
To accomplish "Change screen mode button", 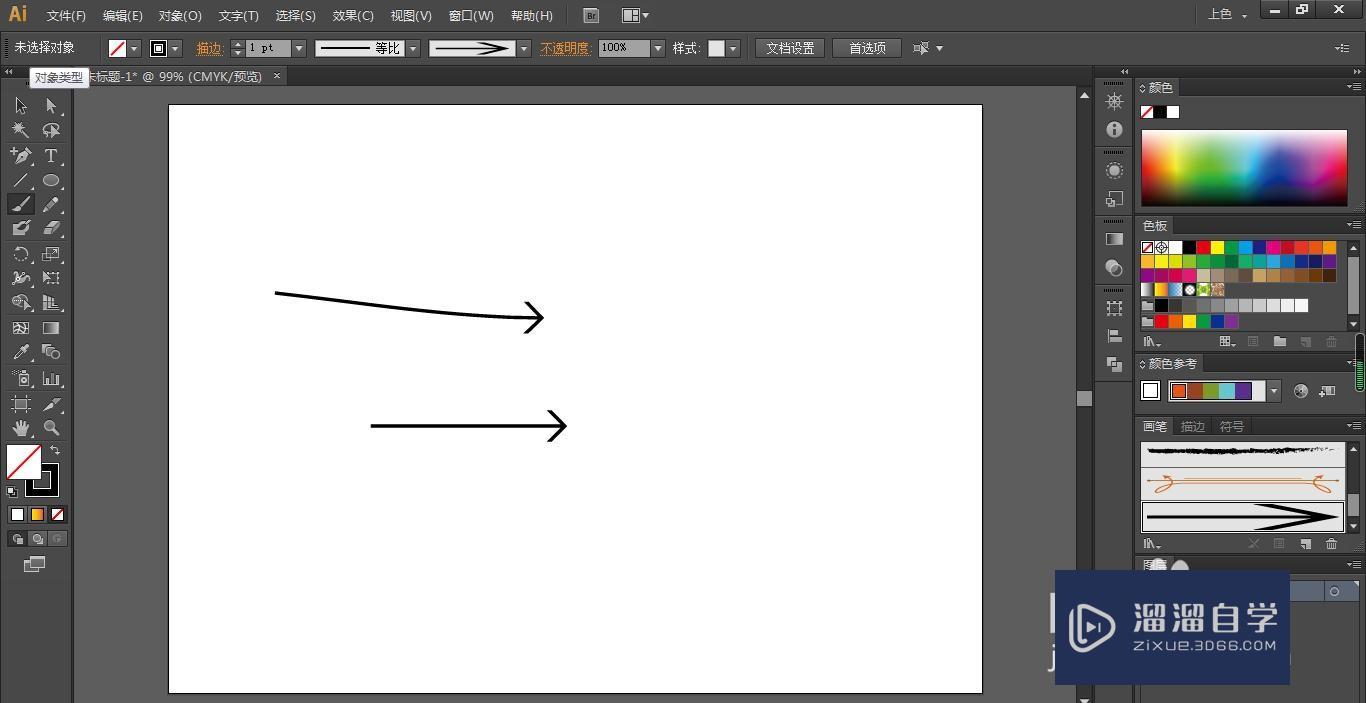I will tap(35, 564).
